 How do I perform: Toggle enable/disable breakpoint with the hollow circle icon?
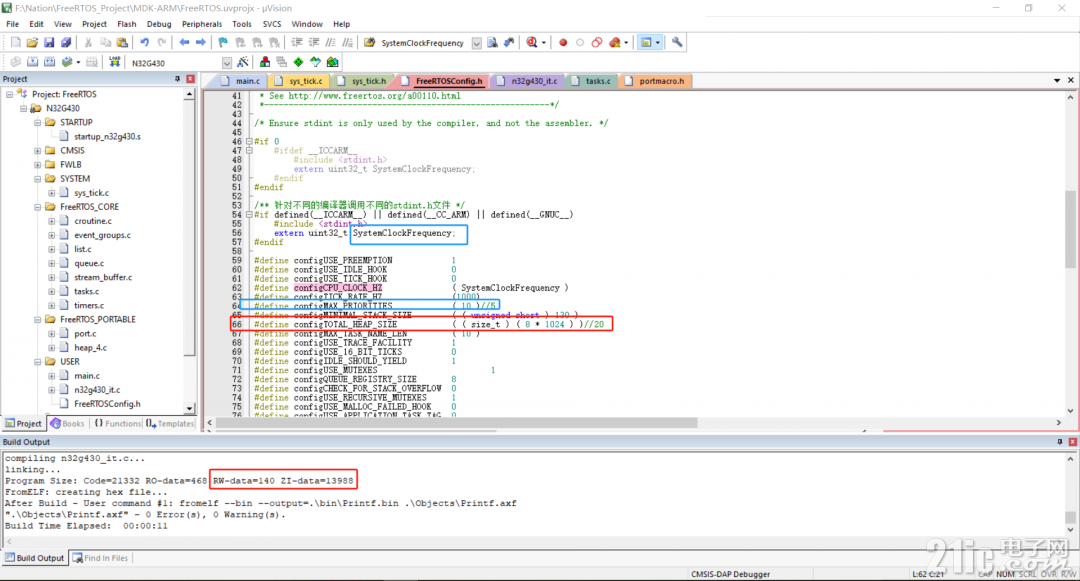[x=580, y=43]
